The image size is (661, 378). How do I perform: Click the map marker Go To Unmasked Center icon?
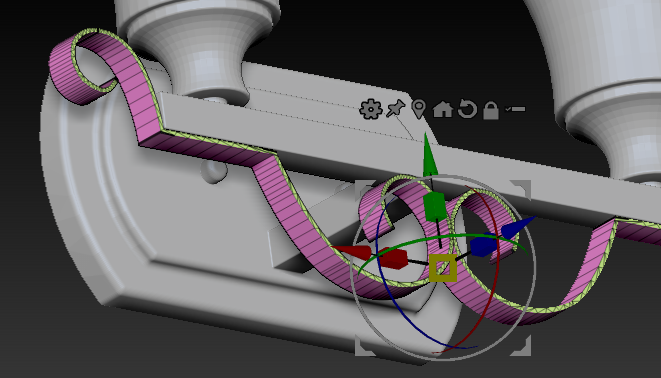(x=419, y=109)
